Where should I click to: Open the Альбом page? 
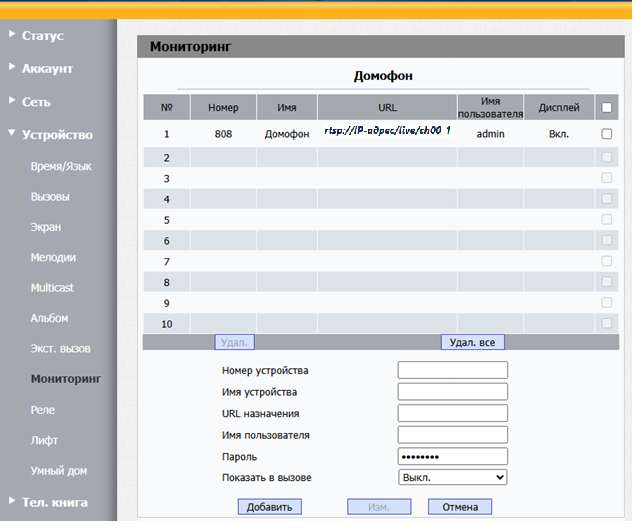pos(49,318)
